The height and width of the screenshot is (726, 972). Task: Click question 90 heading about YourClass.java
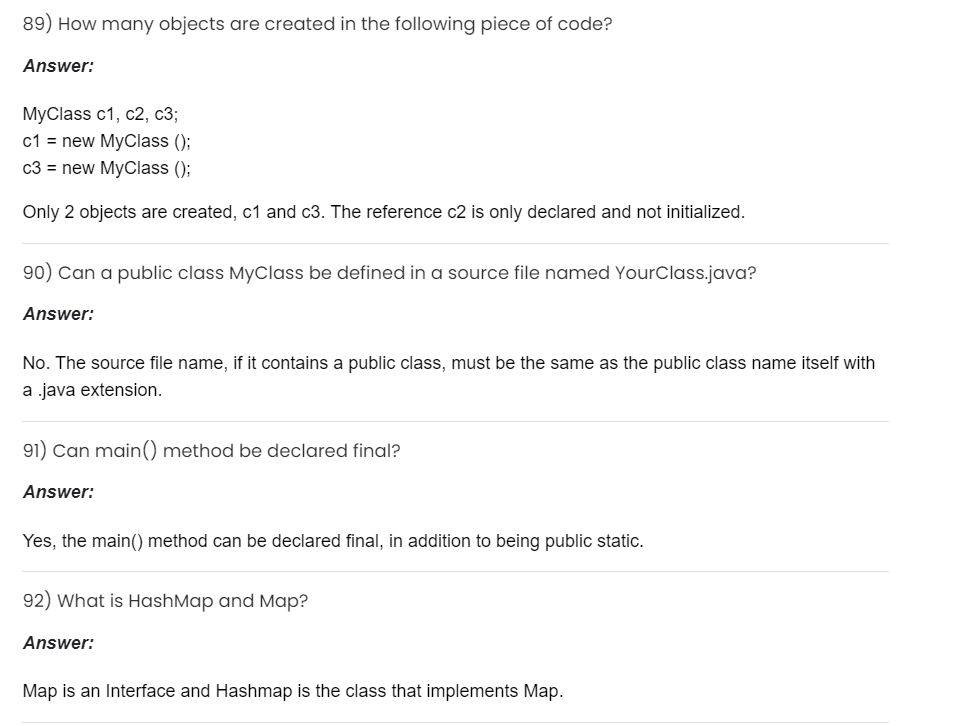pos(389,273)
